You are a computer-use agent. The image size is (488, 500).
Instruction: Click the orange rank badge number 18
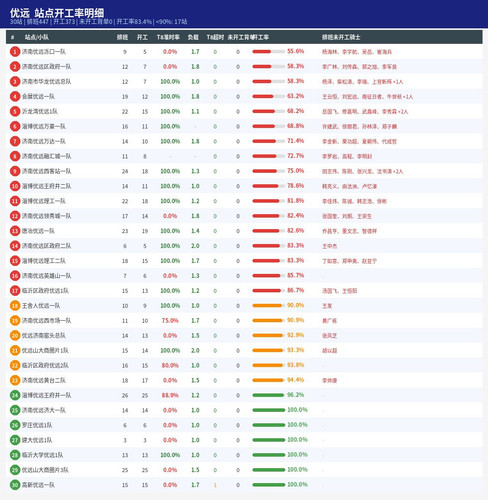pyautogui.click(x=15, y=306)
